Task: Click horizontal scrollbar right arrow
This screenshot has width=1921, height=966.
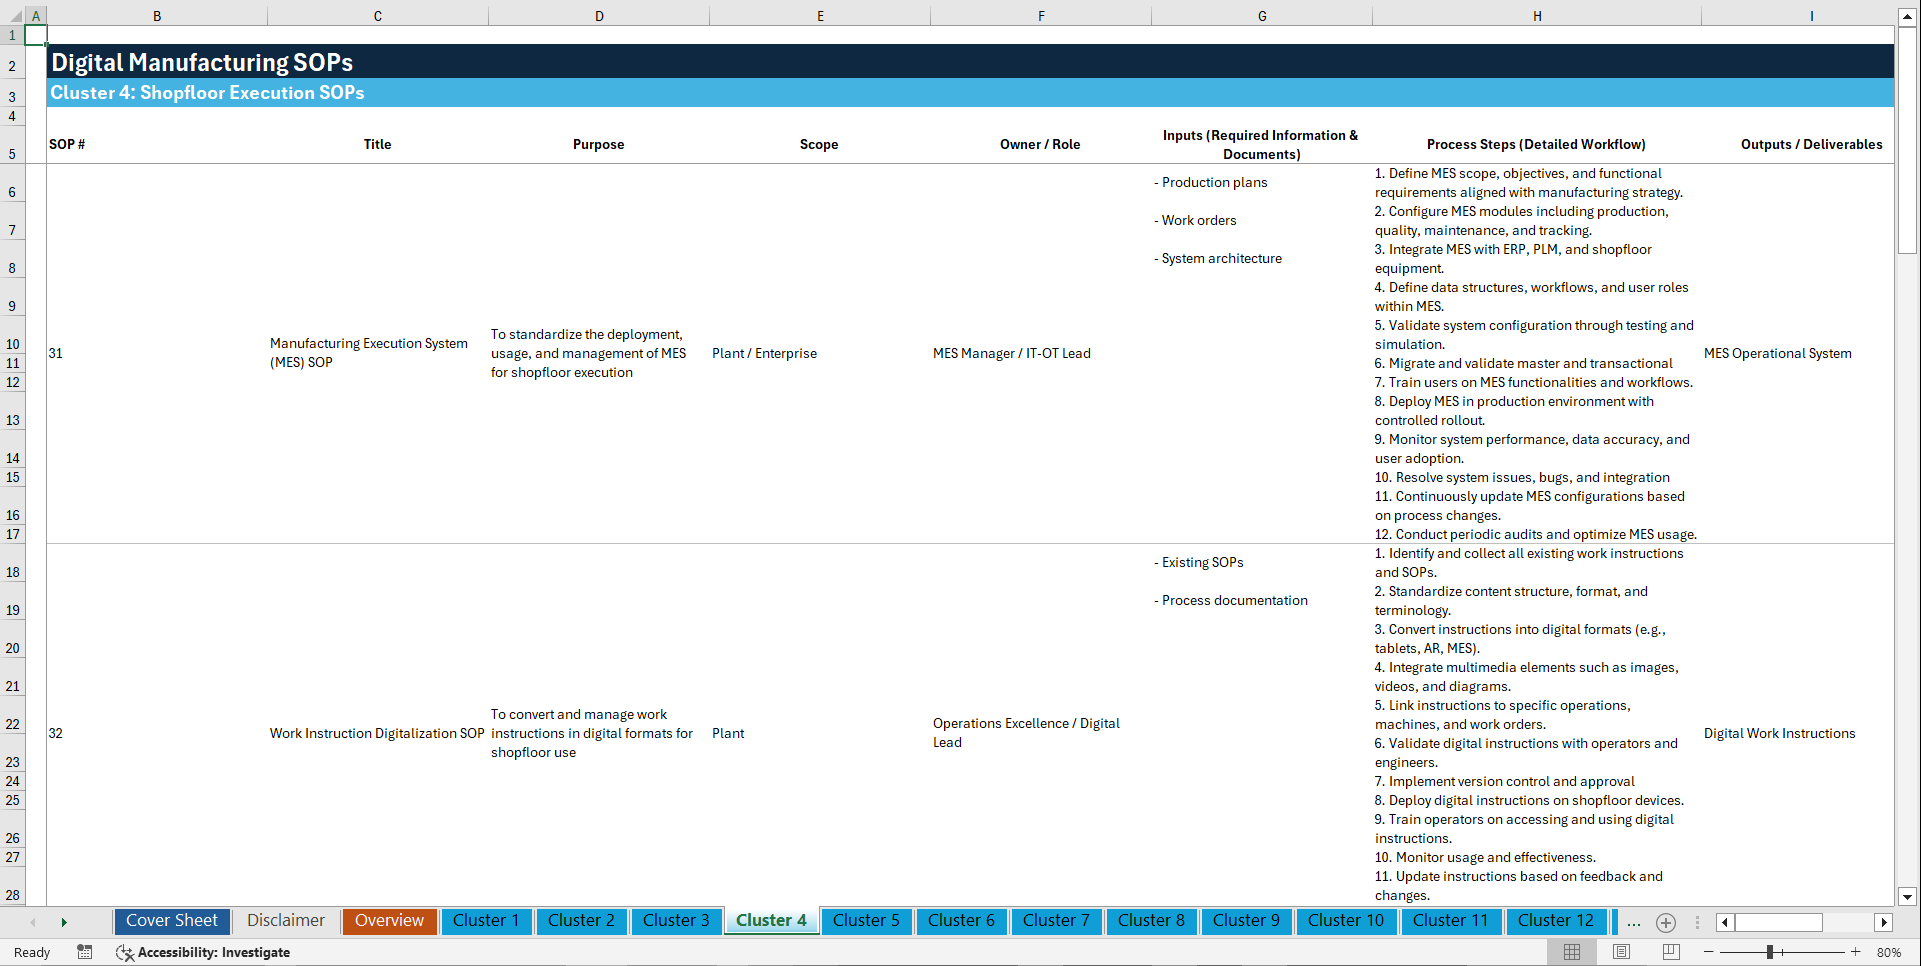Action: [1884, 922]
